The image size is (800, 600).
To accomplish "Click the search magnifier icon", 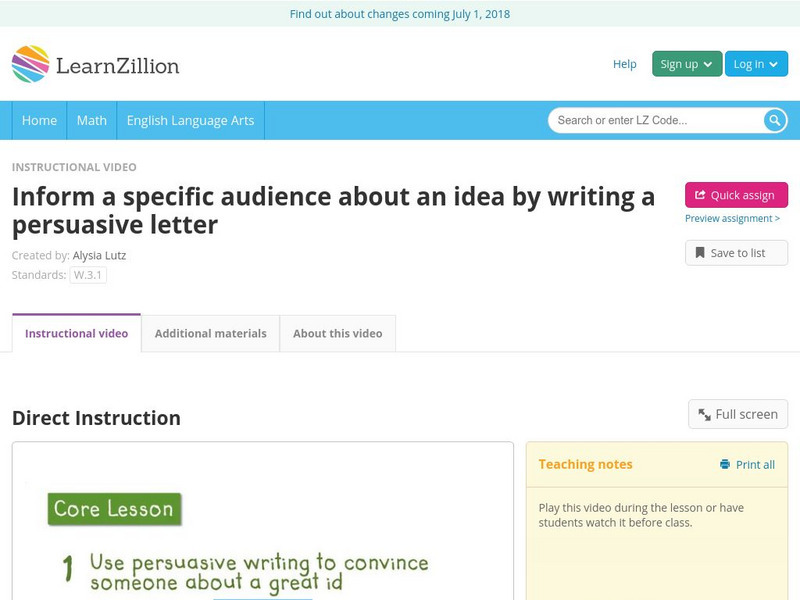I will pyautogui.click(x=775, y=120).
